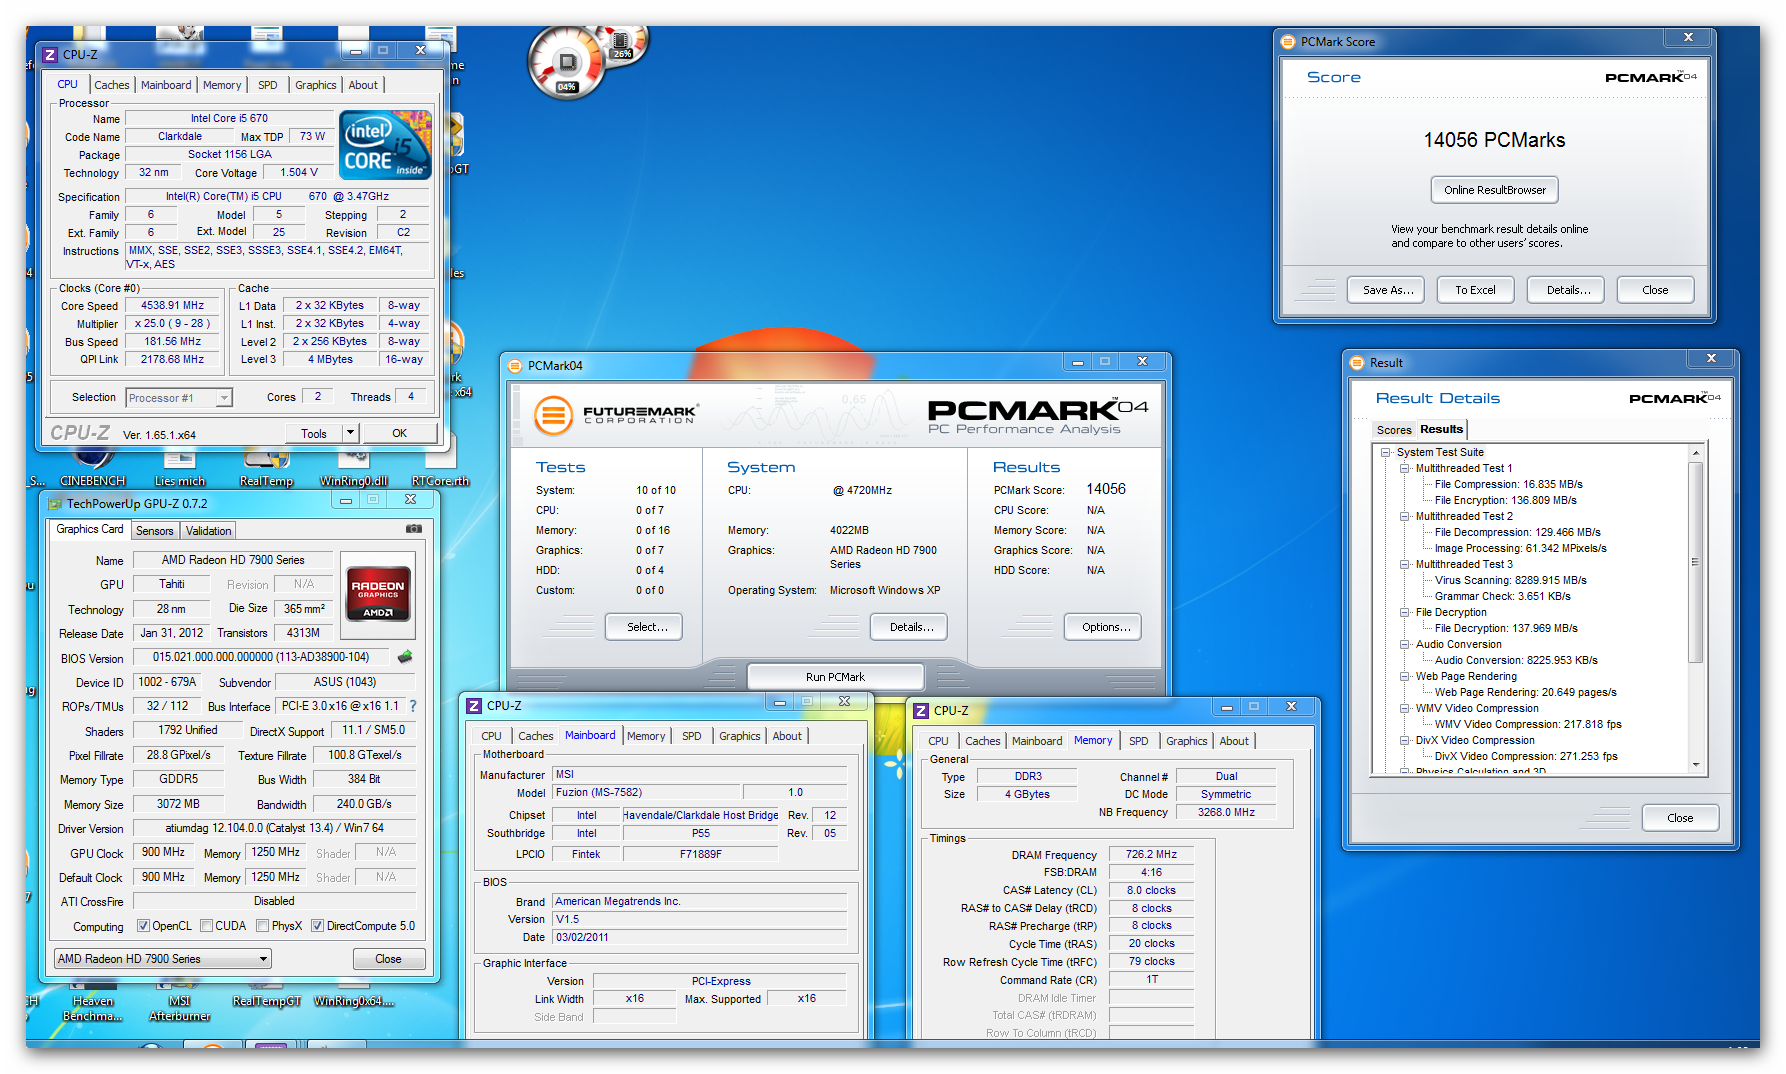Collapse the Audio Conversion tree node

point(1404,645)
